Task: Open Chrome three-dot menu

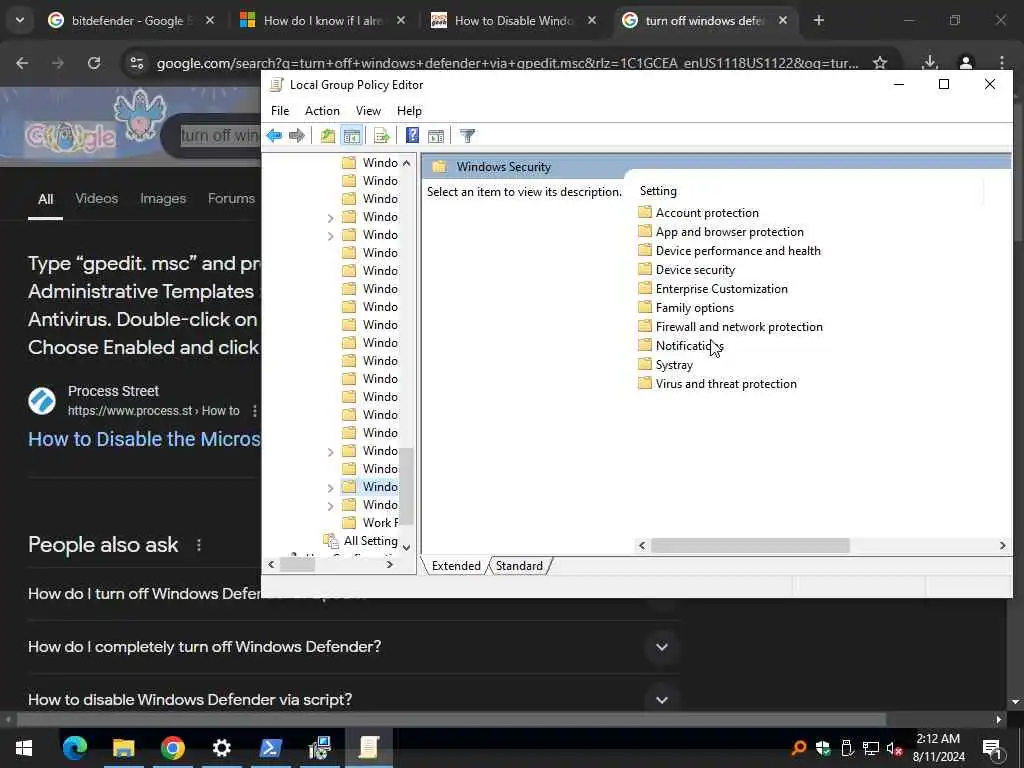Action: tap(1001, 63)
